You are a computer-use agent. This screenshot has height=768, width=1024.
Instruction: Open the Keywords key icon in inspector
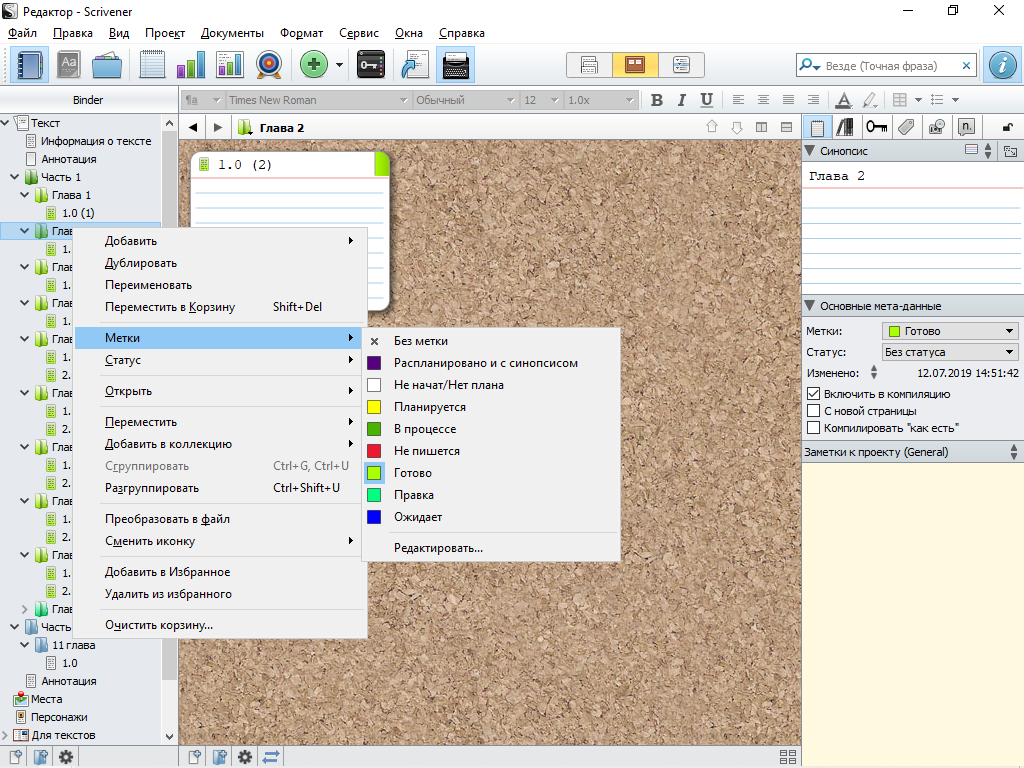pos(877,127)
